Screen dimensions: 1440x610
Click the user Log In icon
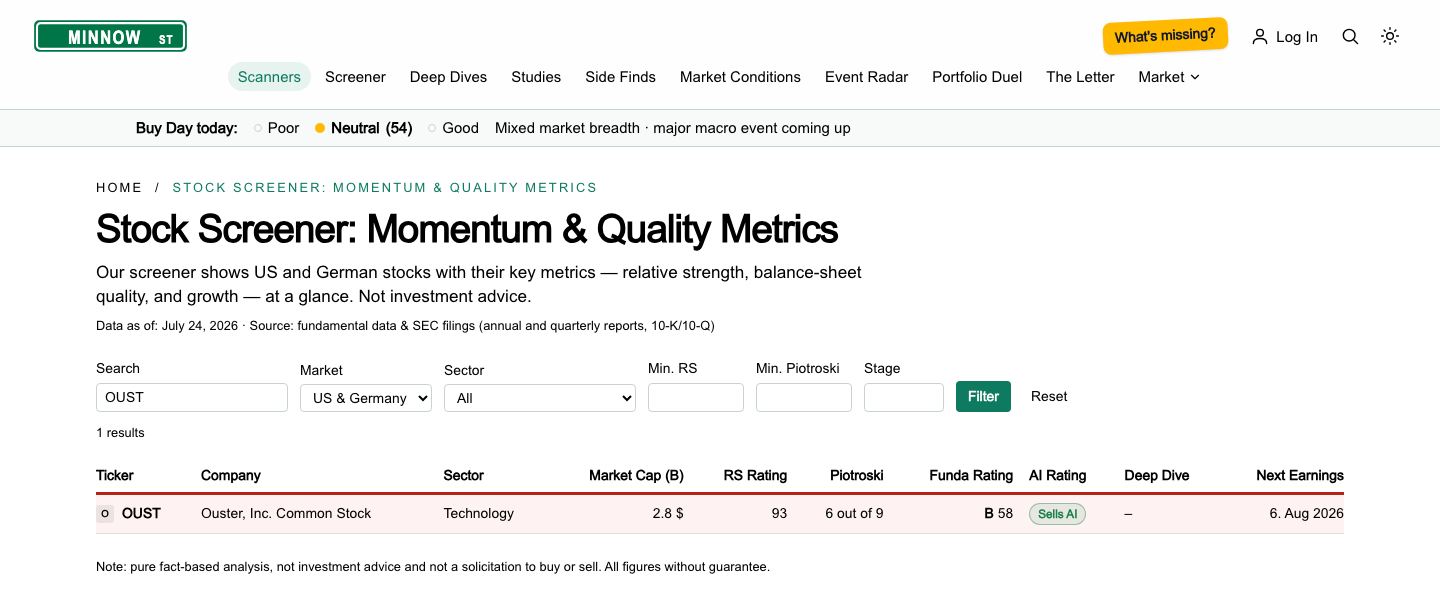pos(1260,37)
